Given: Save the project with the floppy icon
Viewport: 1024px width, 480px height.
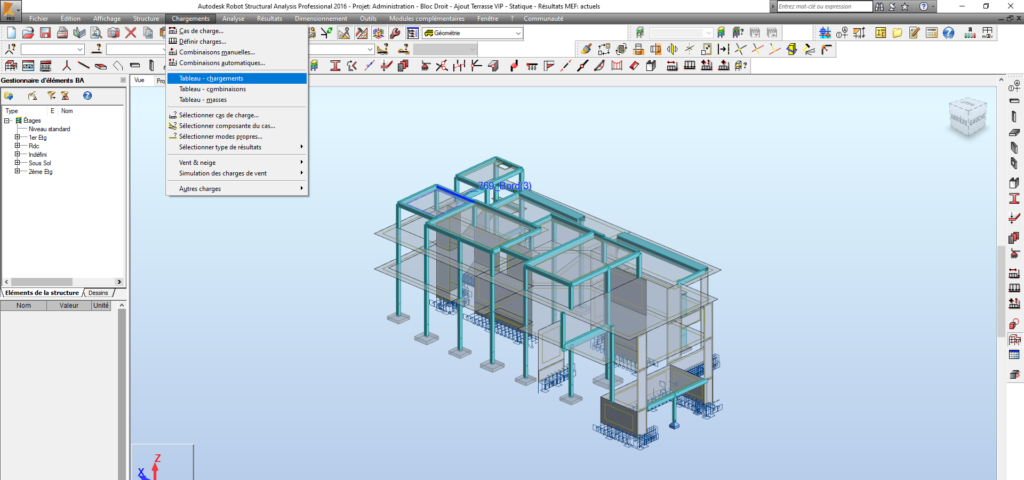Looking at the screenshot, I should click(45, 33).
